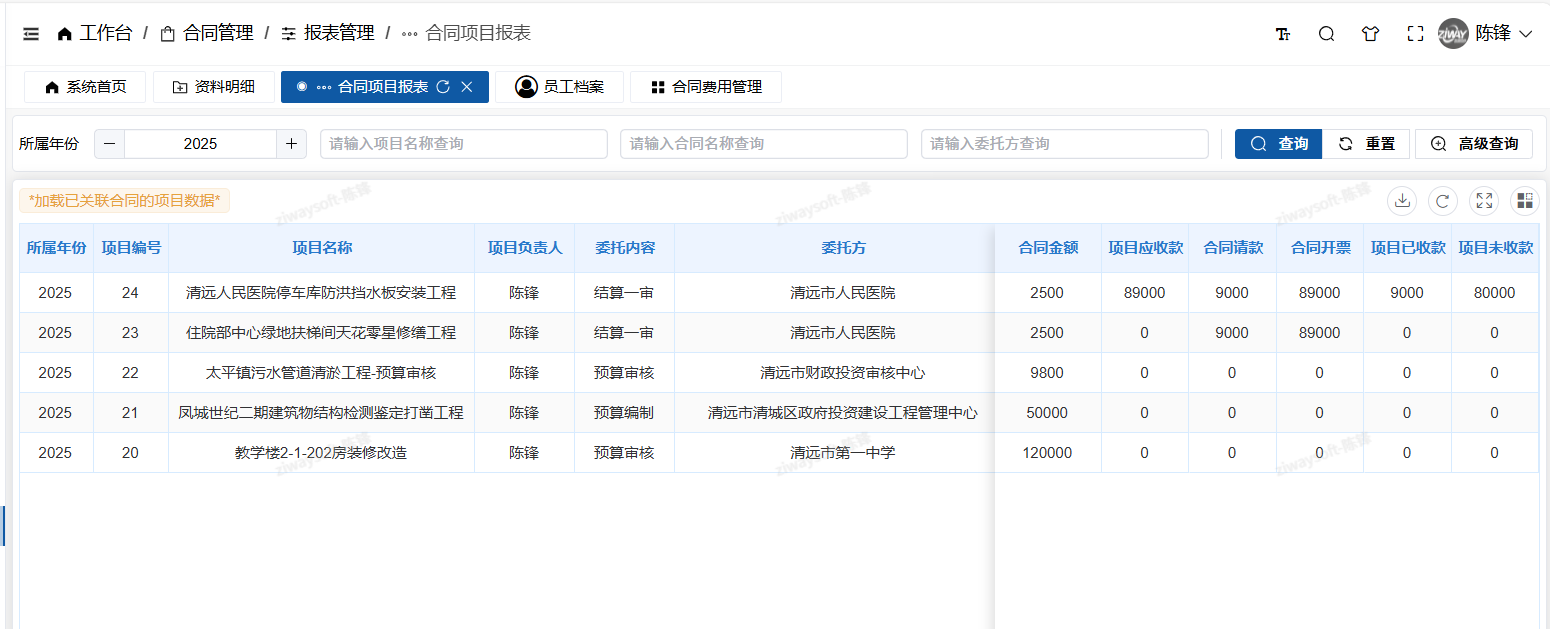Toggle the page fullscreen brackets icon
1550x629 pixels.
tap(1415, 33)
